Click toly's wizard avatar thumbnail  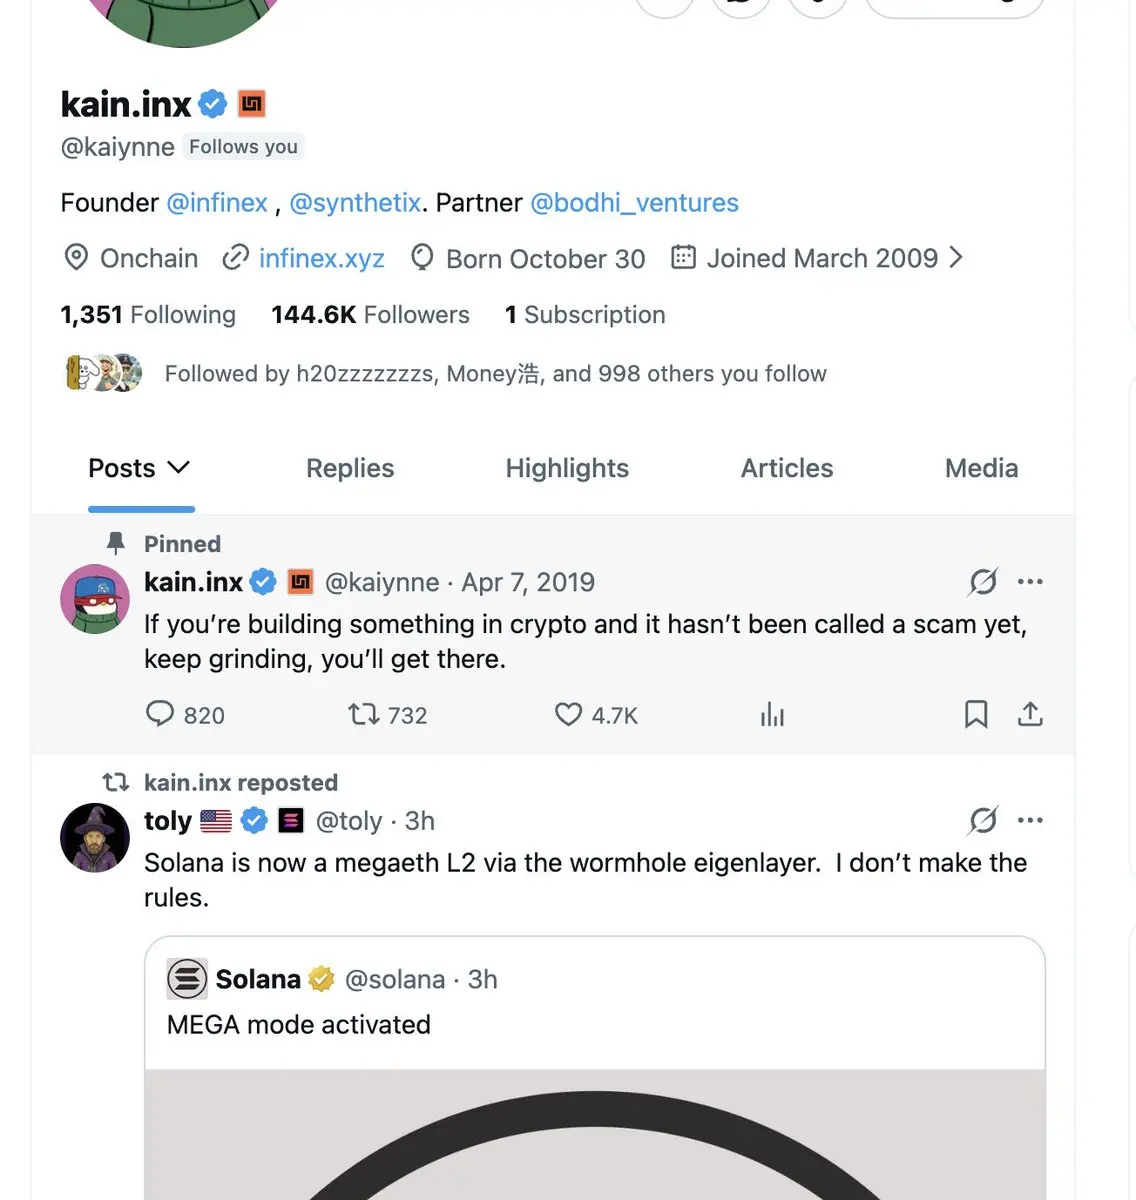tap(95, 838)
